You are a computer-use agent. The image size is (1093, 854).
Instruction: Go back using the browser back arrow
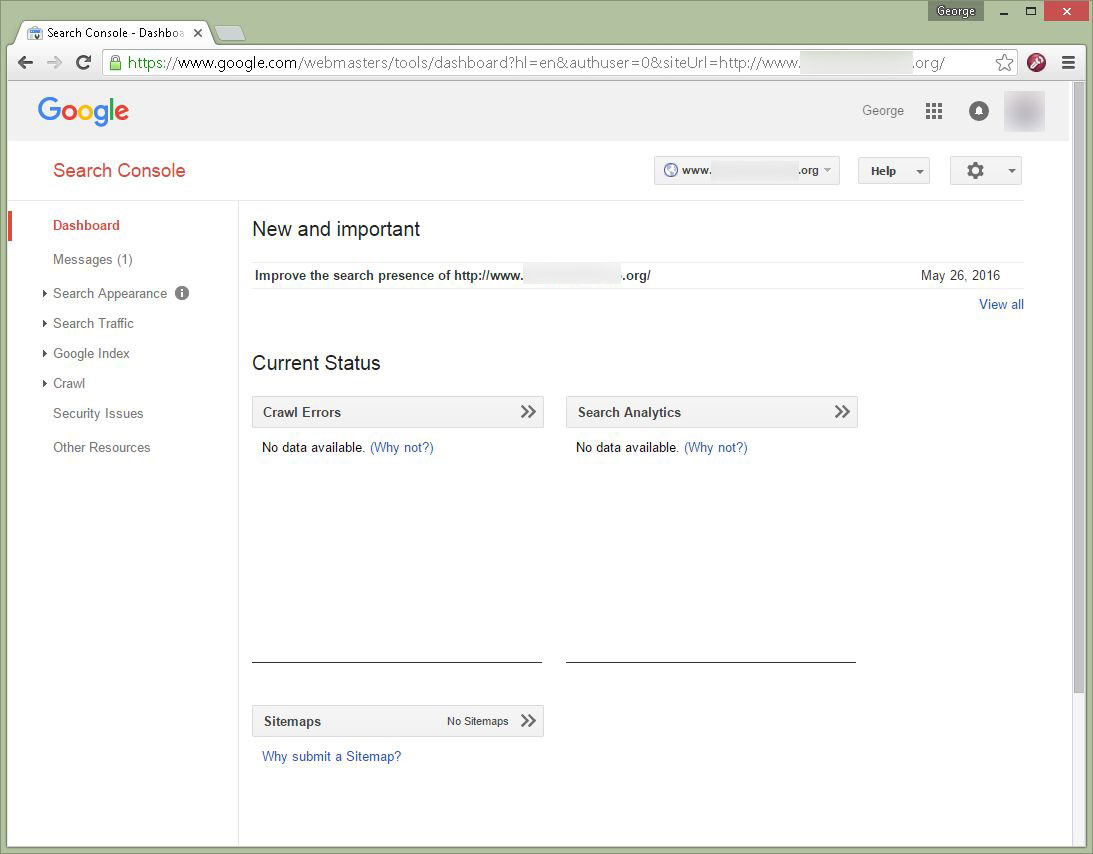coord(26,63)
